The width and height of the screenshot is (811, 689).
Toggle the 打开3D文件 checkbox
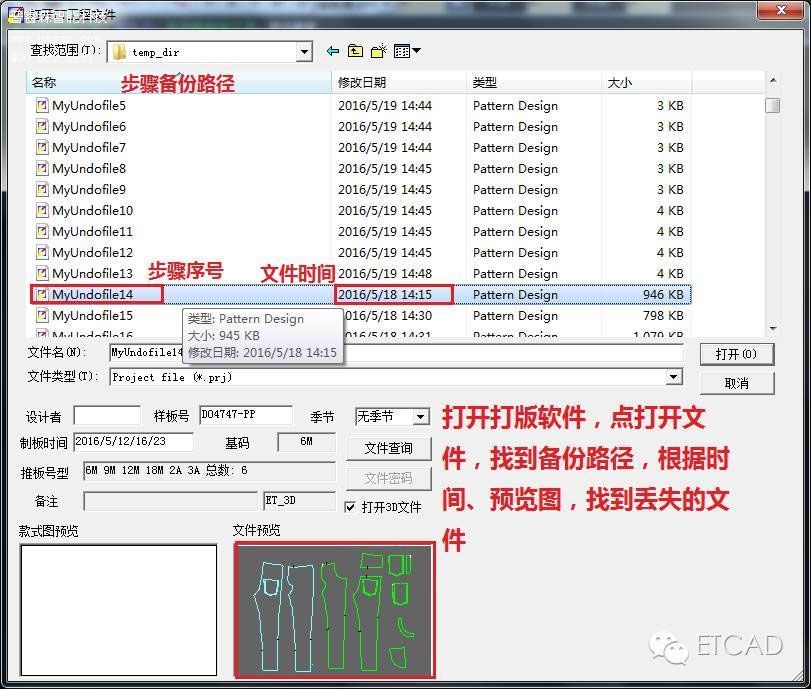(350, 507)
